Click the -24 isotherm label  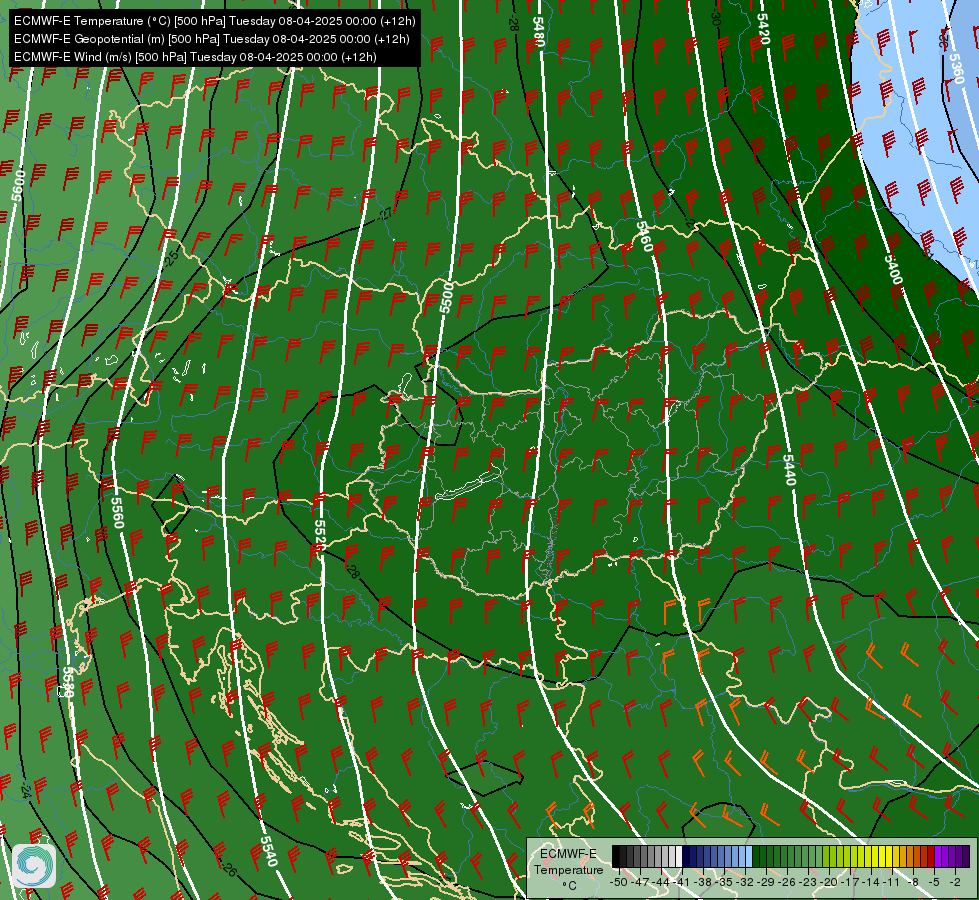pyautogui.click(x=25, y=790)
